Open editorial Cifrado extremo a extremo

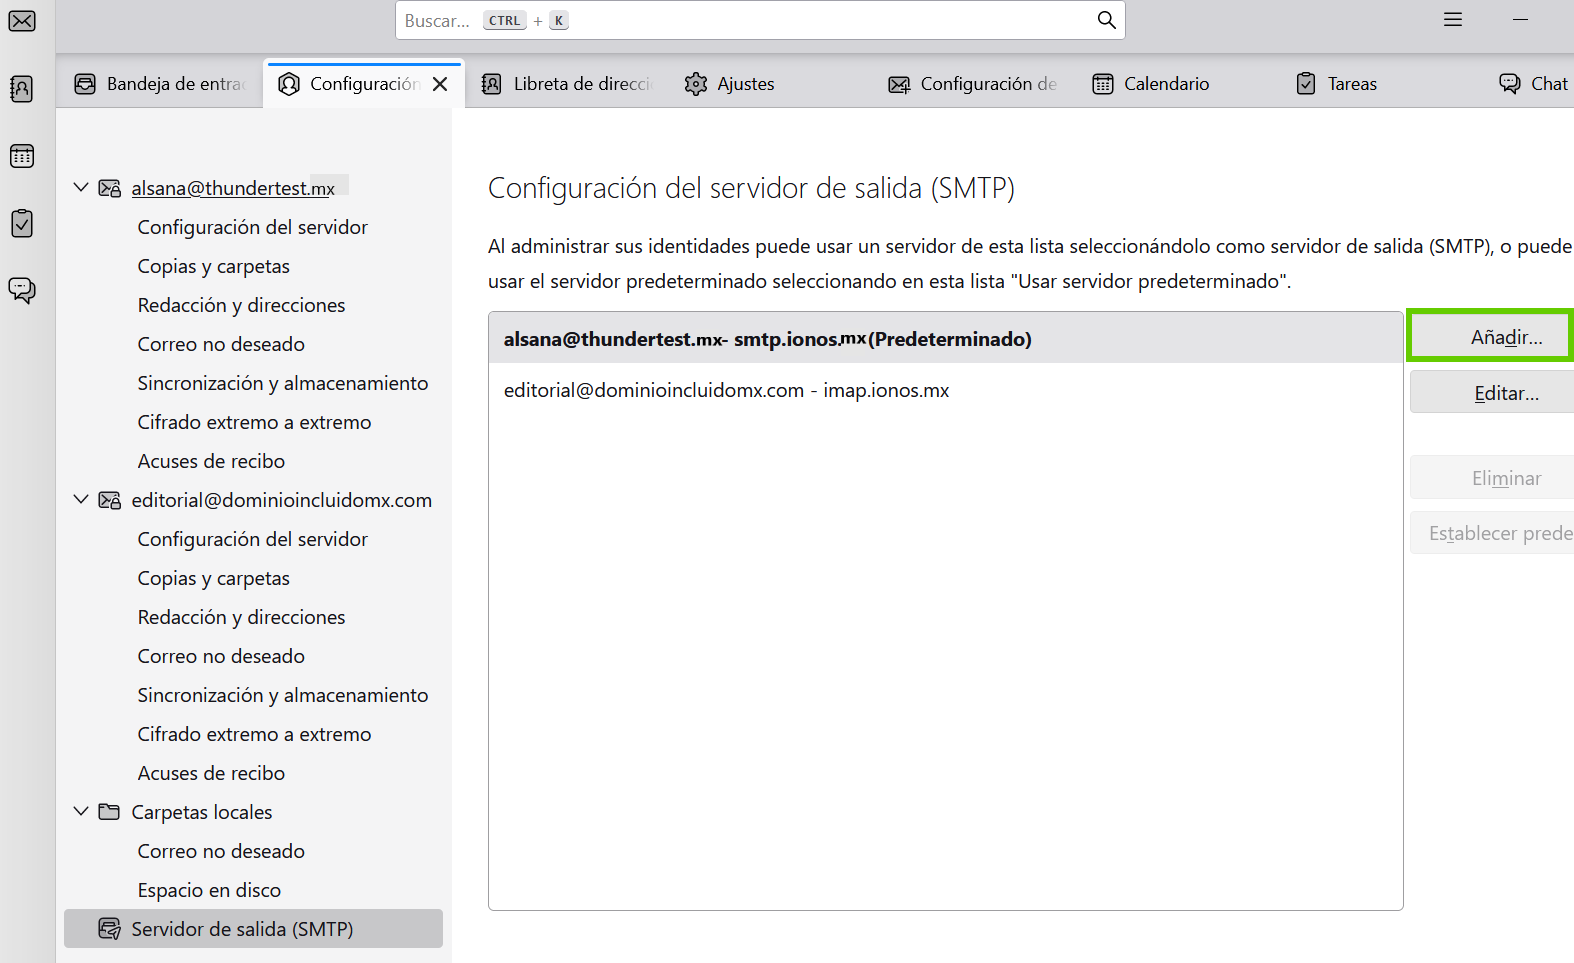pos(255,734)
